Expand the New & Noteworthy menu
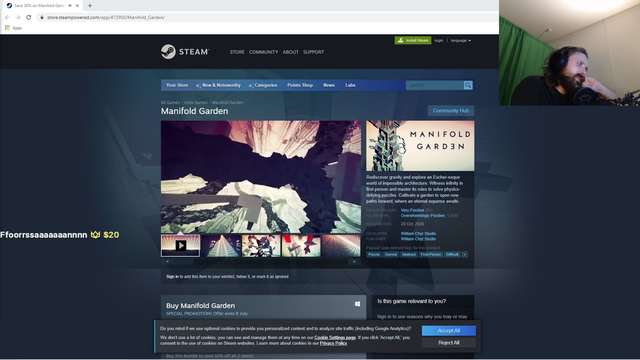The image size is (640, 360). click(x=218, y=85)
